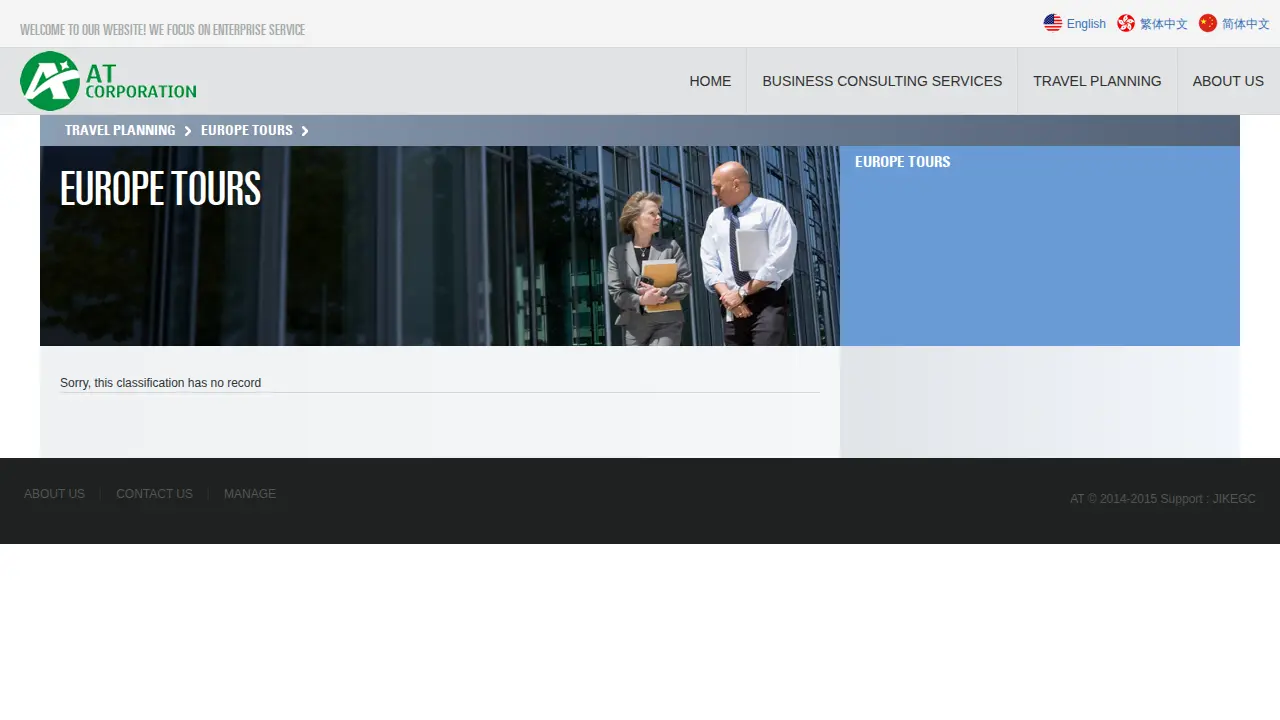
Task: Open the Travel Planning menu
Action: [1097, 81]
